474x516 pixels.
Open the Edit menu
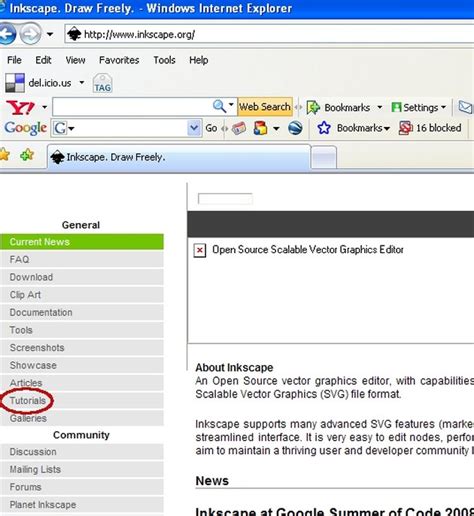click(43, 60)
